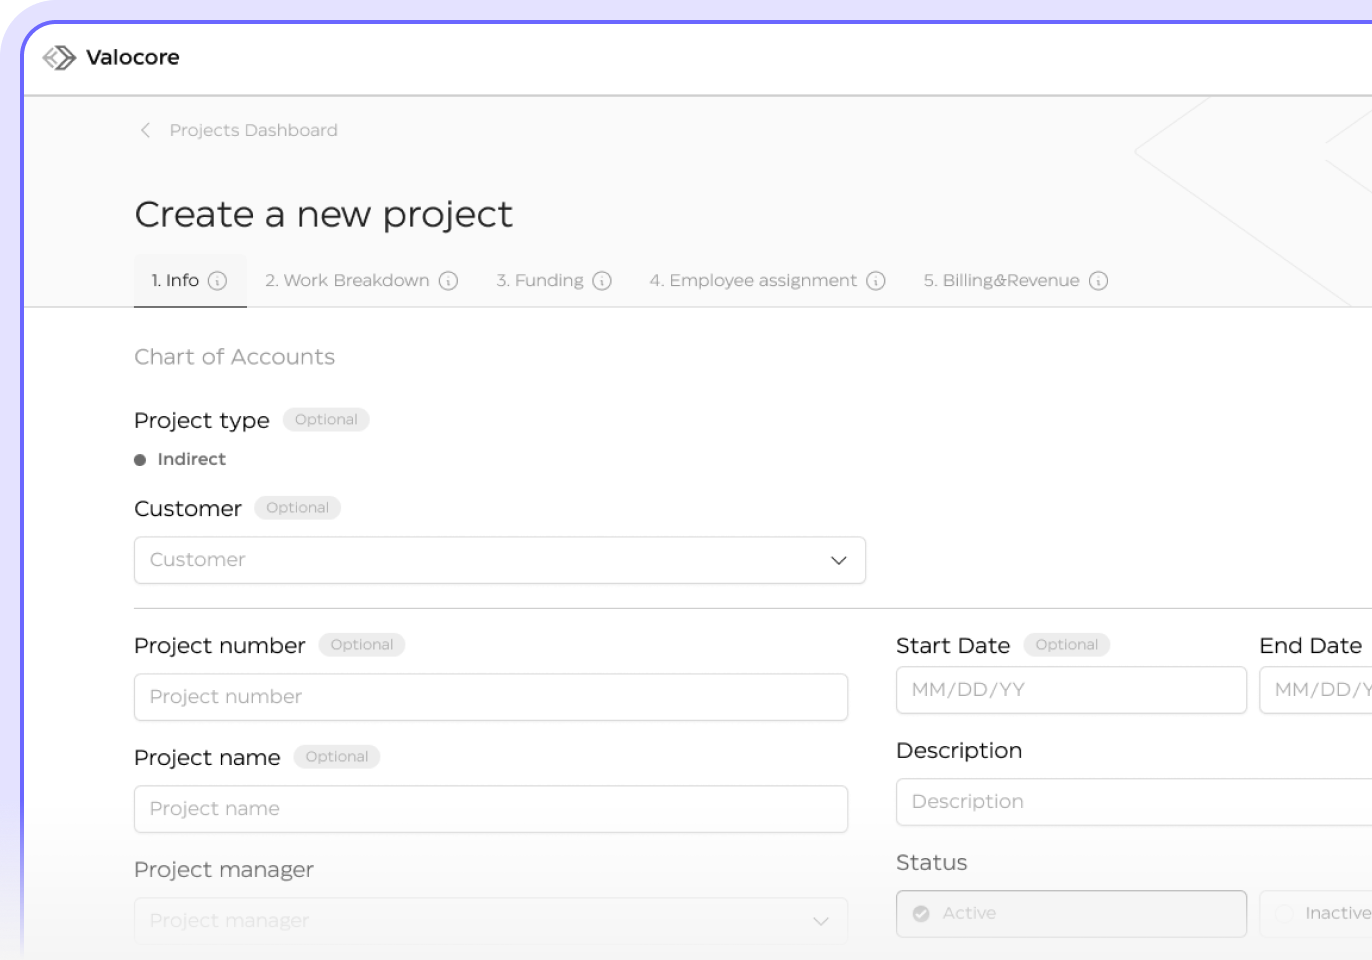Click the Project type label
Screen dimensions: 1372x960
tap(202, 421)
